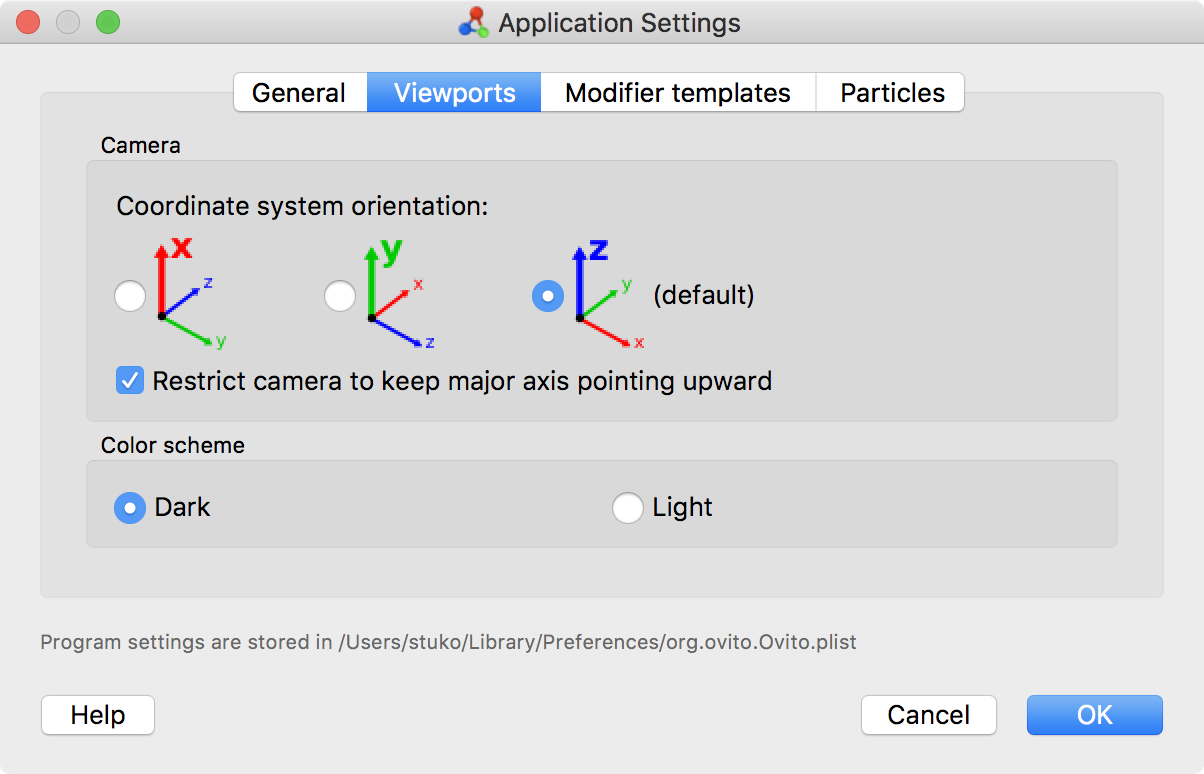Switch to the Modifier templates tab

click(677, 93)
